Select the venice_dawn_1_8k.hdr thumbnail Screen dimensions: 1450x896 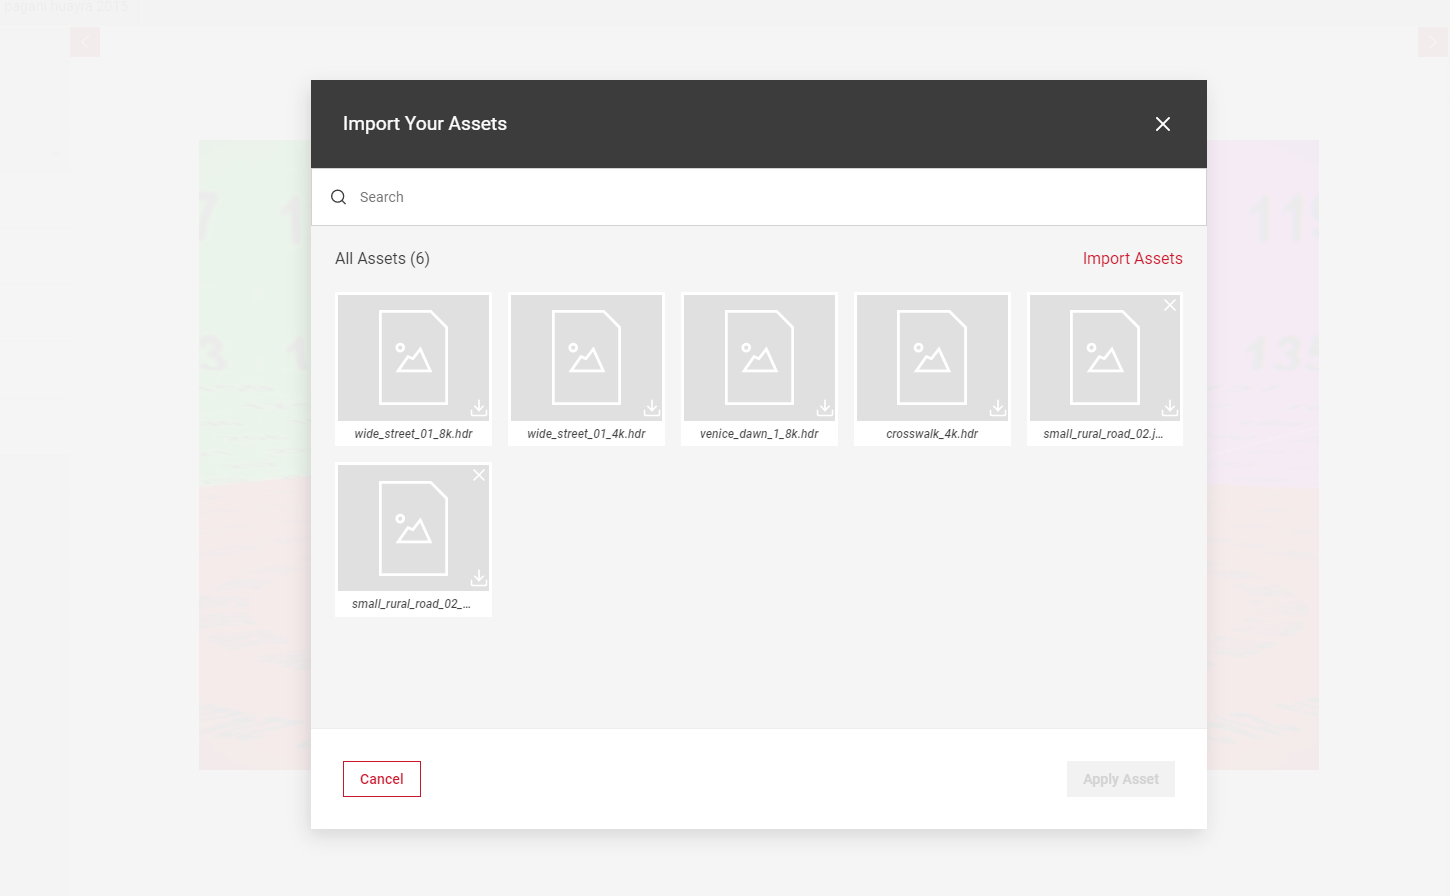[759, 357]
